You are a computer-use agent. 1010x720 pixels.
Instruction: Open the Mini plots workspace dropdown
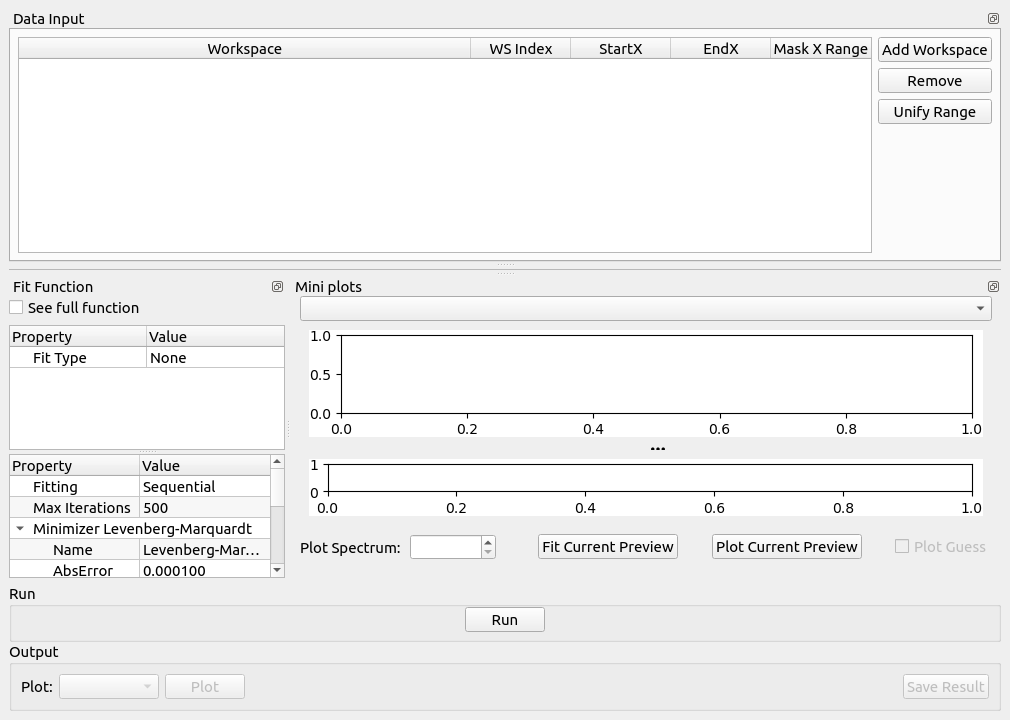(645, 309)
